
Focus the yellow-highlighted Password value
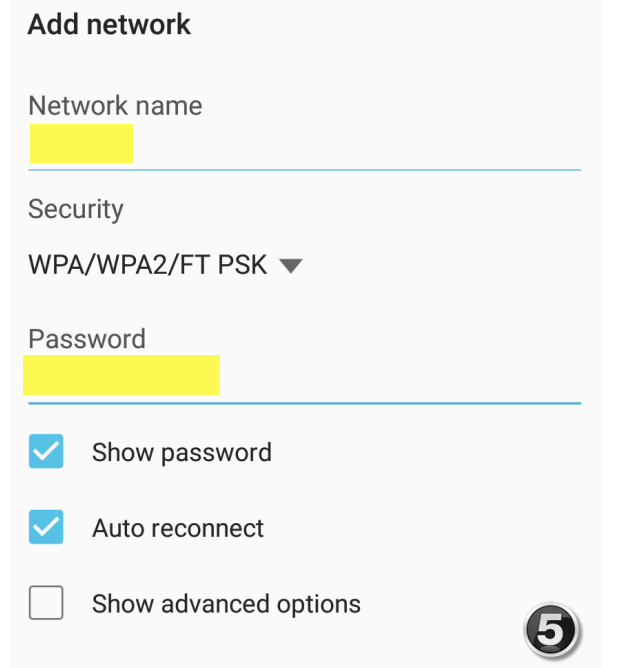click(x=121, y=375)
